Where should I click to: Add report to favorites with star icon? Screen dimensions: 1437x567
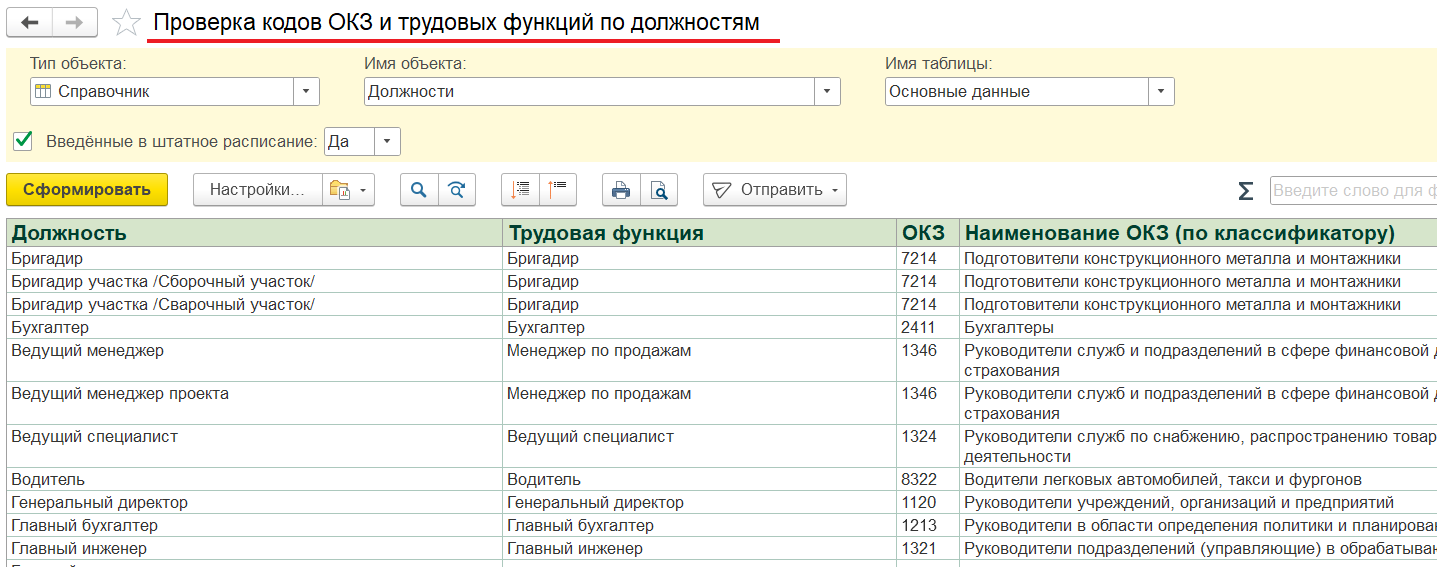(125, 23)
